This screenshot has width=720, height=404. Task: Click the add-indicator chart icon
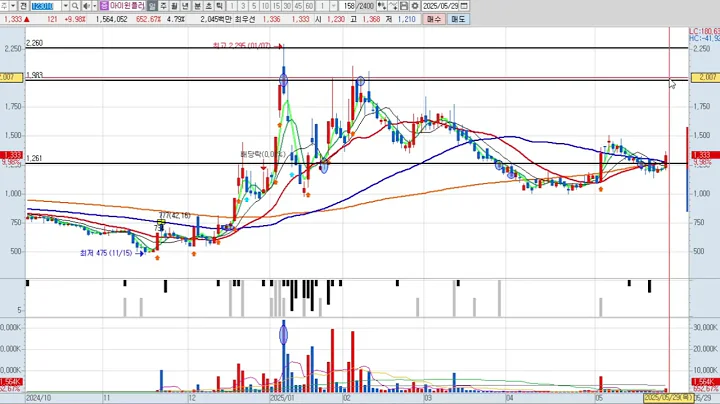[382, 6]
